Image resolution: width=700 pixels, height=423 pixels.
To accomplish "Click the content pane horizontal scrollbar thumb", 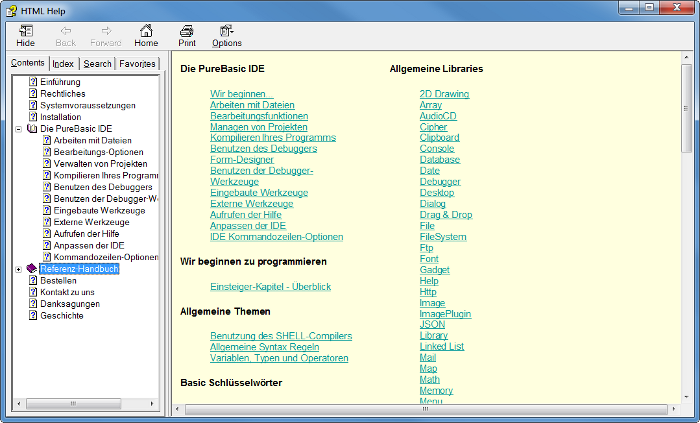I will click(x=426, y=409).
